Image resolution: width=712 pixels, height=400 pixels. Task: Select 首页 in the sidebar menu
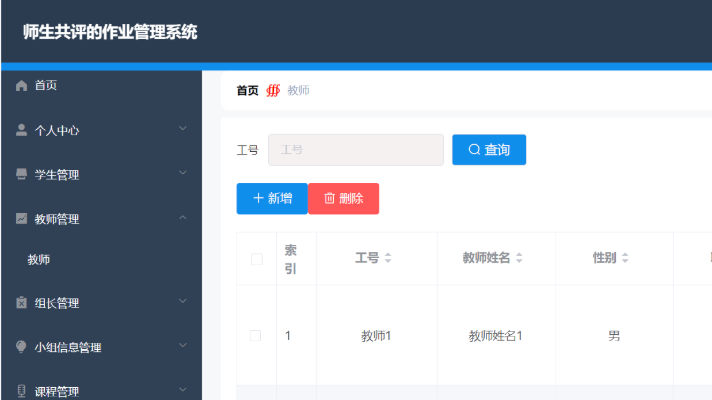pyautogui.click(x=46, y=86)
